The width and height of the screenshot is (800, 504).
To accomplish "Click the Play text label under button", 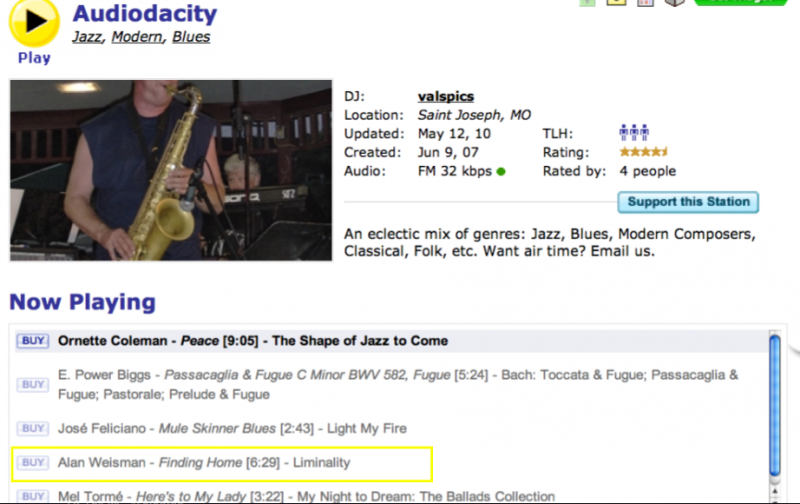I will 34,58.
